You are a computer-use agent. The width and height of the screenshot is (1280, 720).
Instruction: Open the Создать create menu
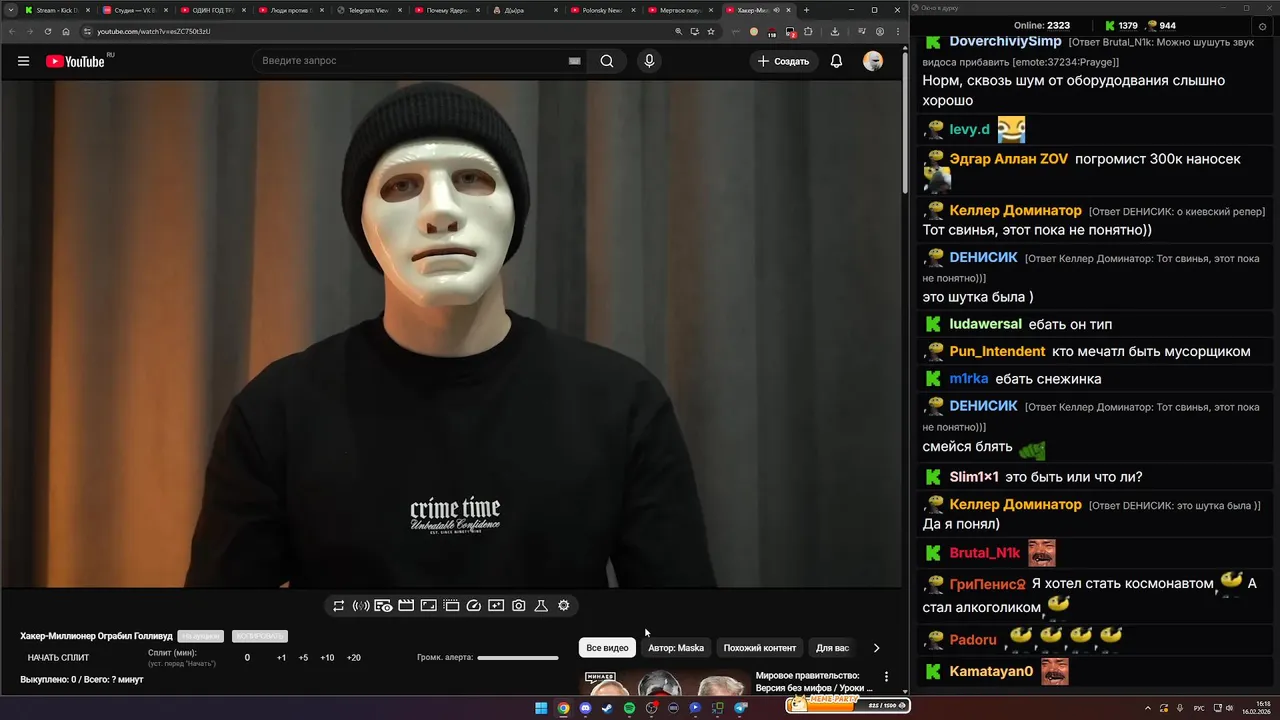coord(783,61)
